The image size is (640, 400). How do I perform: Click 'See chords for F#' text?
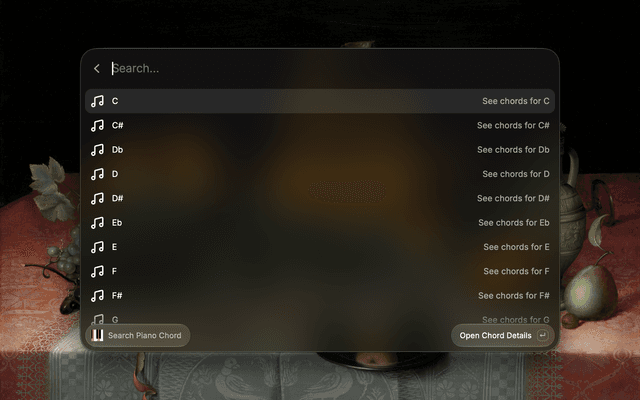513,296
